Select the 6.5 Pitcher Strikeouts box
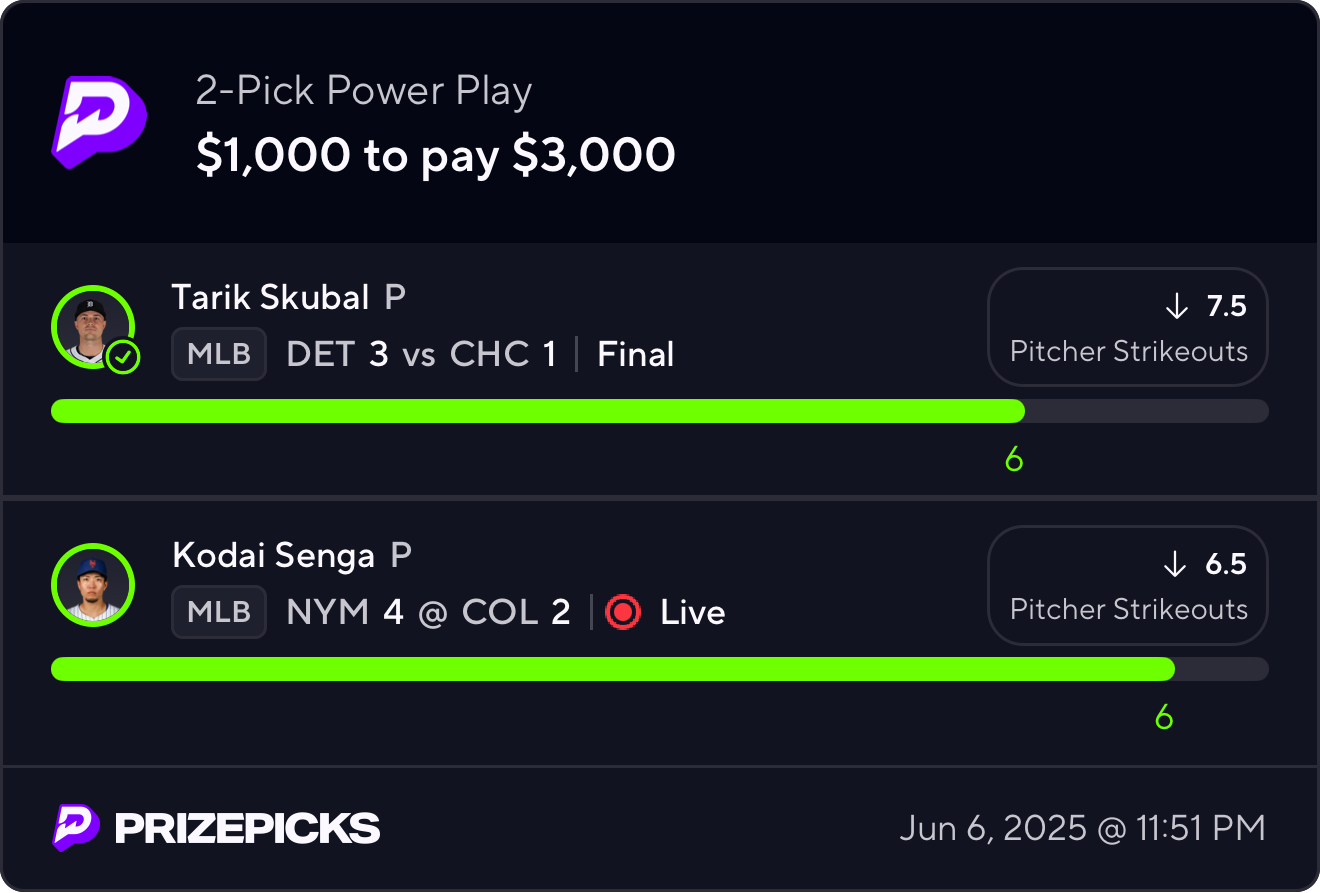1320x893 pixels. (x=1128, y=586)
